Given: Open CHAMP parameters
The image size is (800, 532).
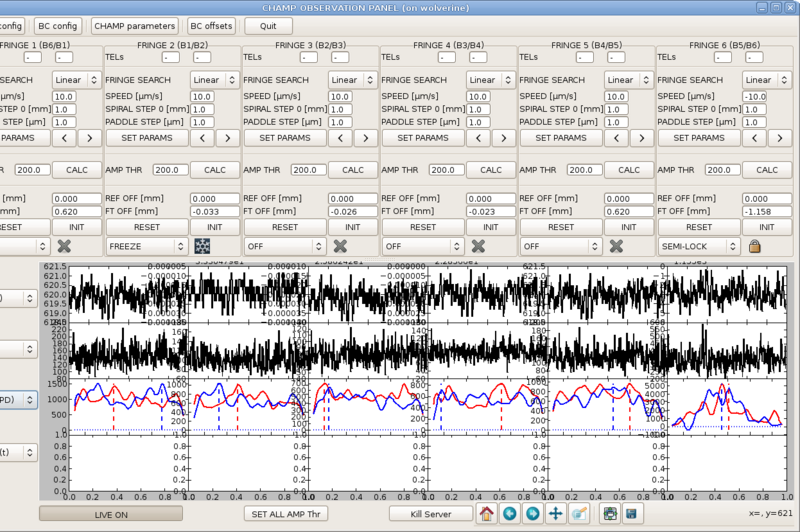Looking at the screenshot, I should pyautogui.click(x=135, y=26).
